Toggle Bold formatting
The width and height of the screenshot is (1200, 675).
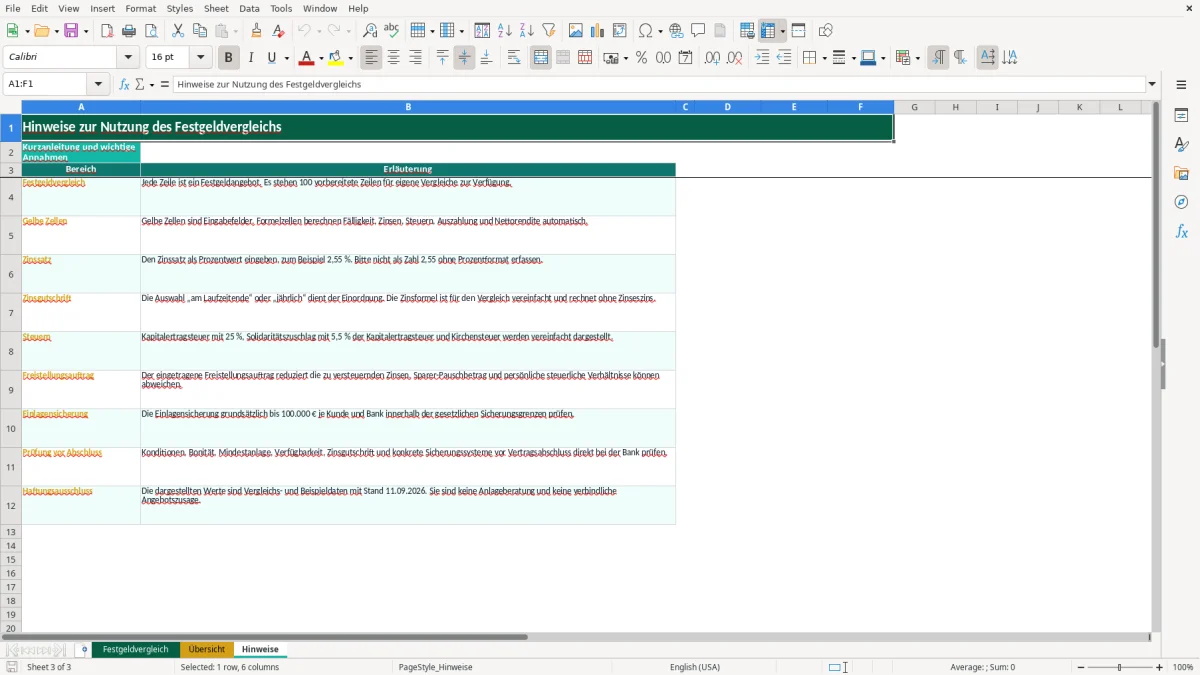229,58
